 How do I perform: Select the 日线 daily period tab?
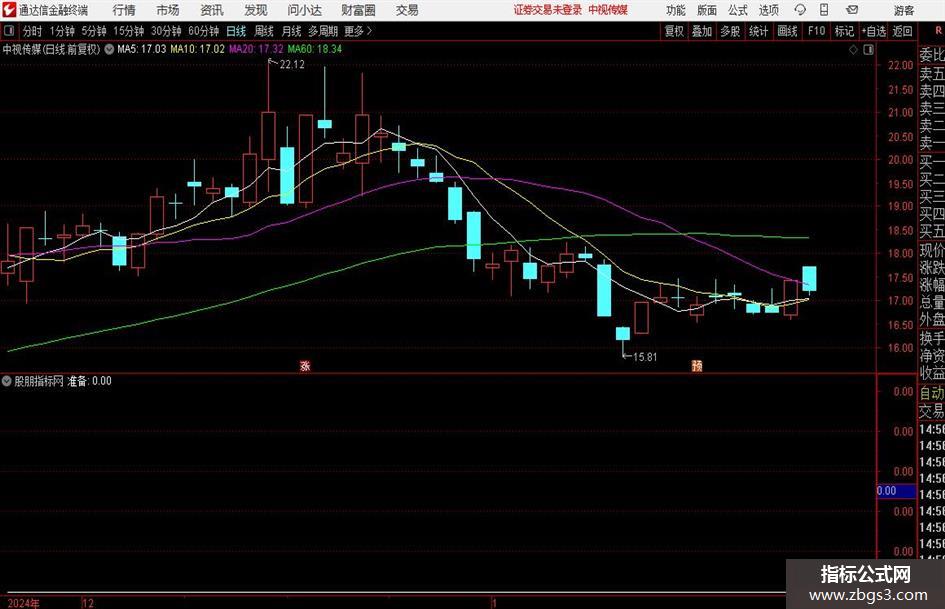pyautogui.click(x=236, y=31)
